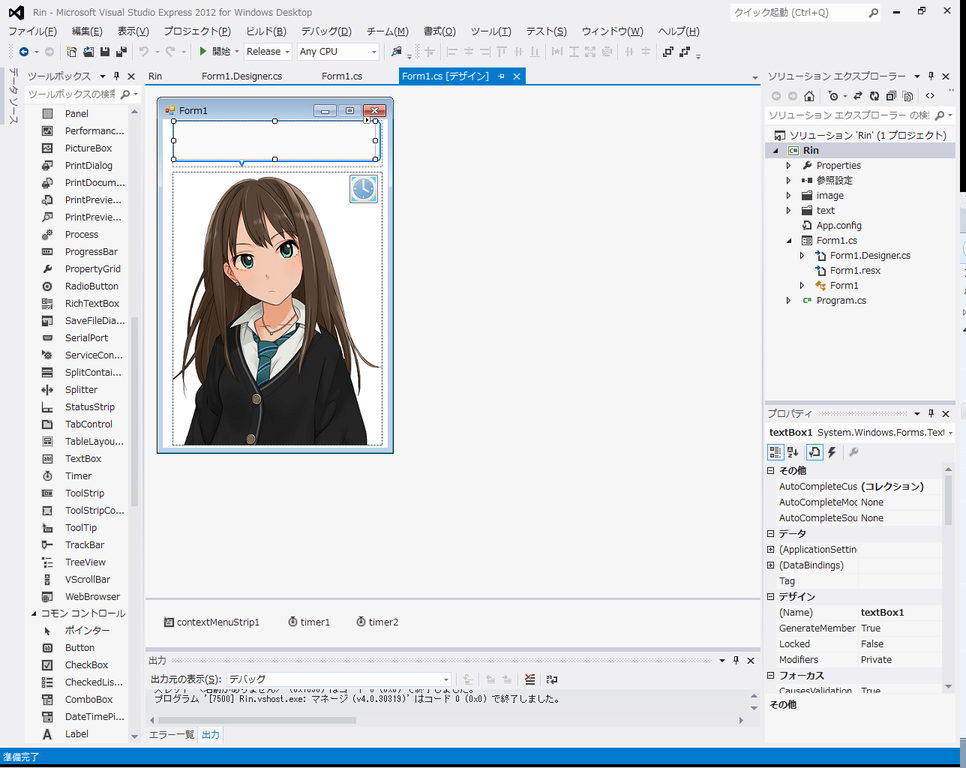Image resolution: width=966 pixels, height=768 pixels.
Task: Click the Home icon in Solution Explorer
Action: tap(809, 96)
